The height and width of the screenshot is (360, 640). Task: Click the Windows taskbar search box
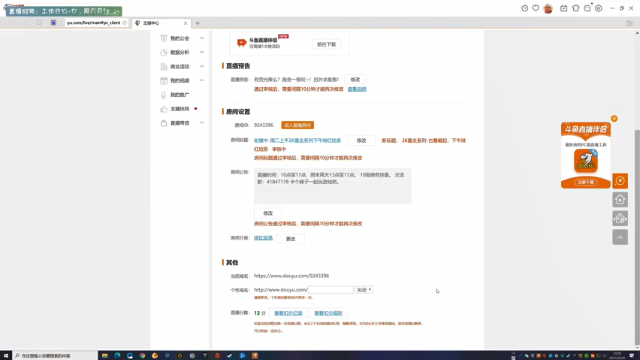(55, 356)
